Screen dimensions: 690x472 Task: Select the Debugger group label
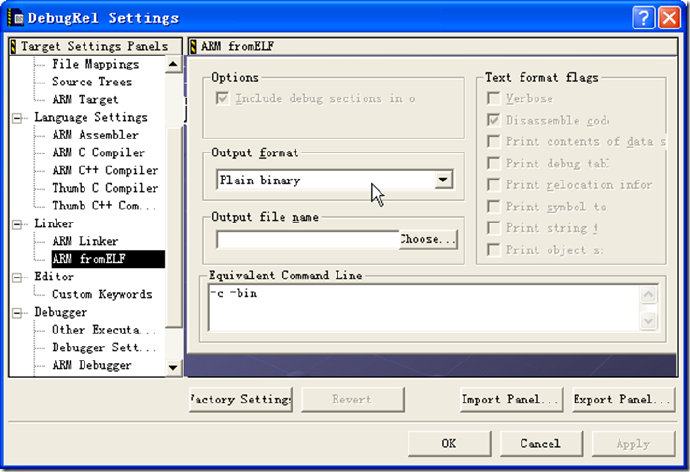click(x=61, y=312)
